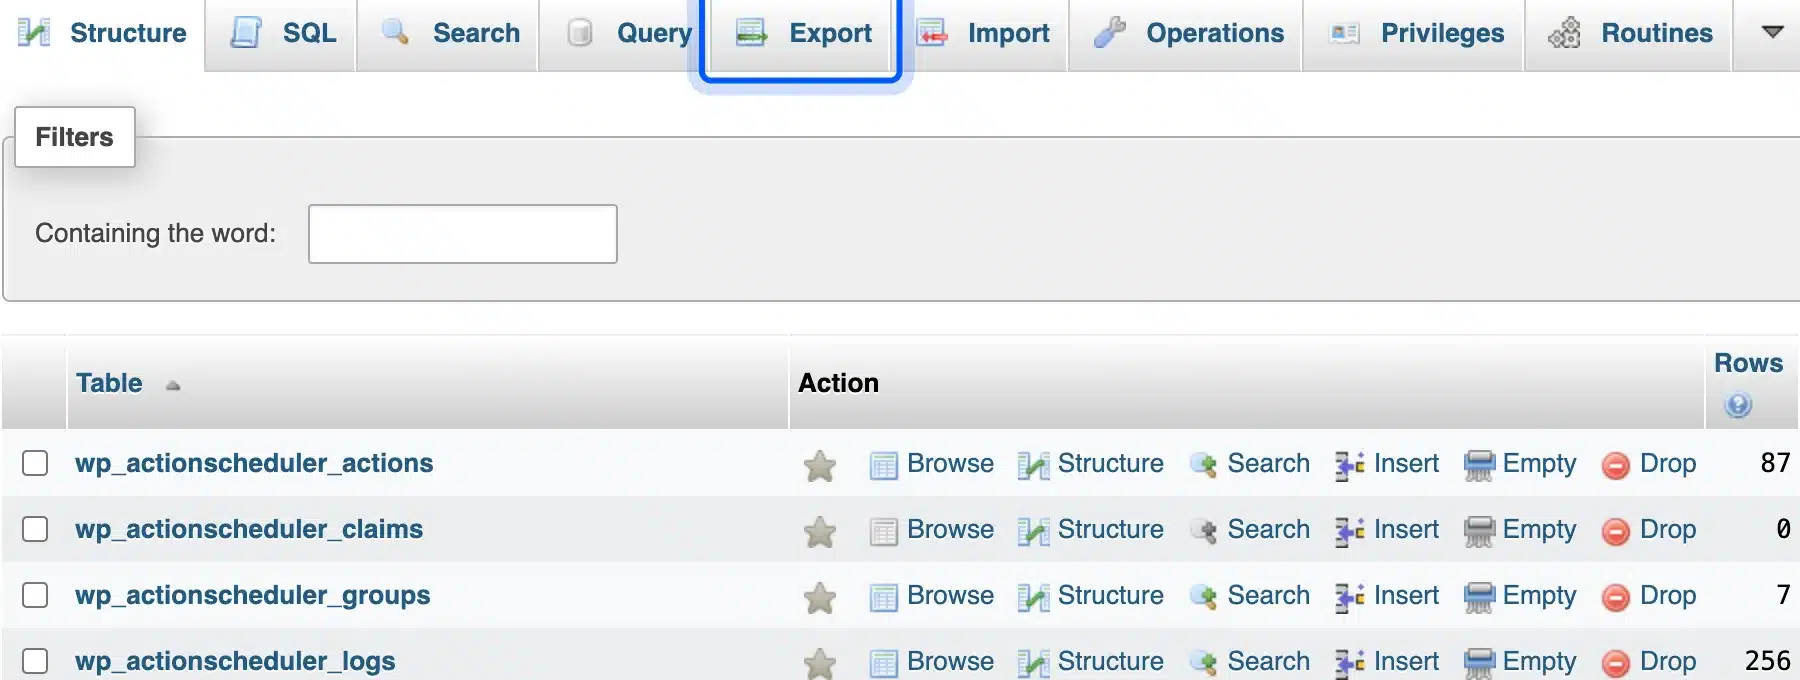Favorite wp_actionscheduler_actions with star icon

click(x=820, y=465)
